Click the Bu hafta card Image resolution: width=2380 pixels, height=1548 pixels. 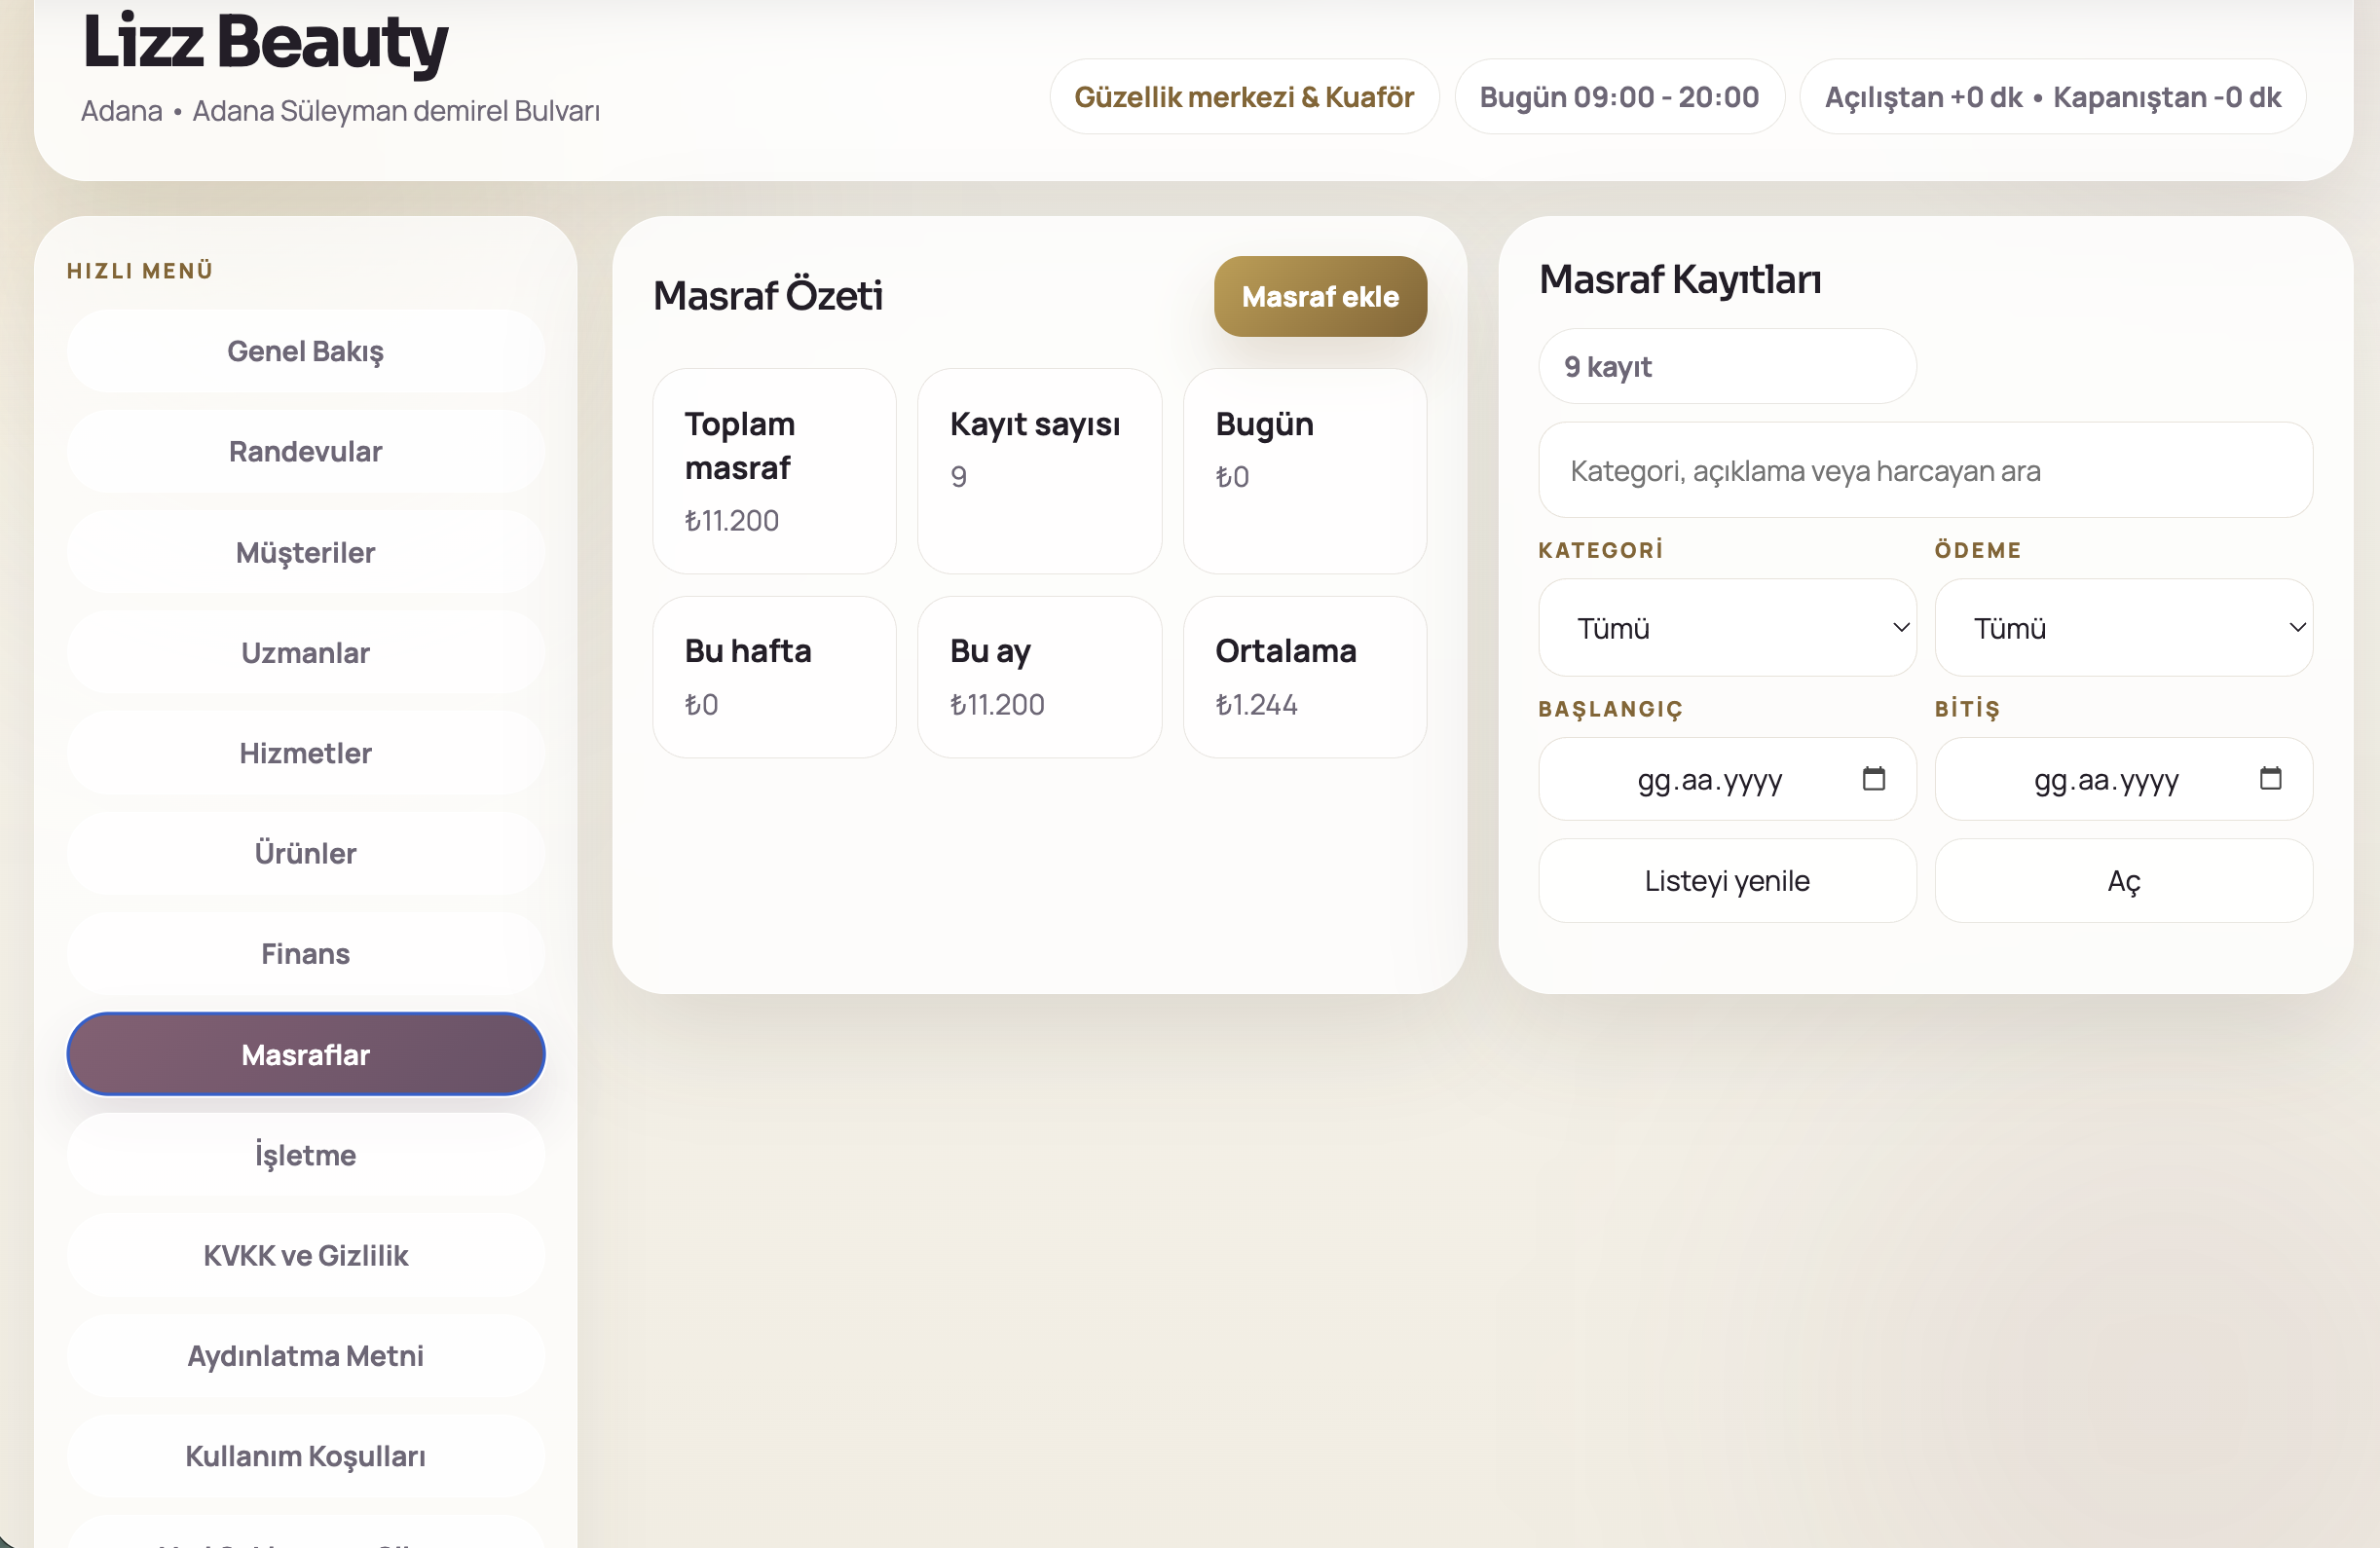tap(774, 677)
